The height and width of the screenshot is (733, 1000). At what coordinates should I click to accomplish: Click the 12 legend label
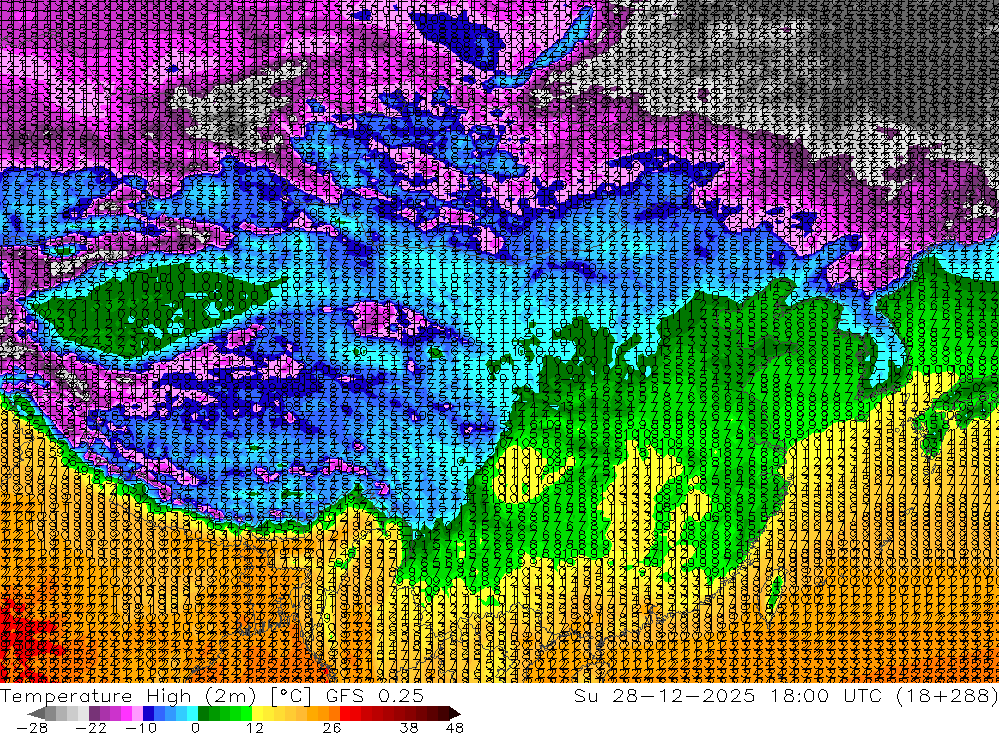click(x=254, y=728)
